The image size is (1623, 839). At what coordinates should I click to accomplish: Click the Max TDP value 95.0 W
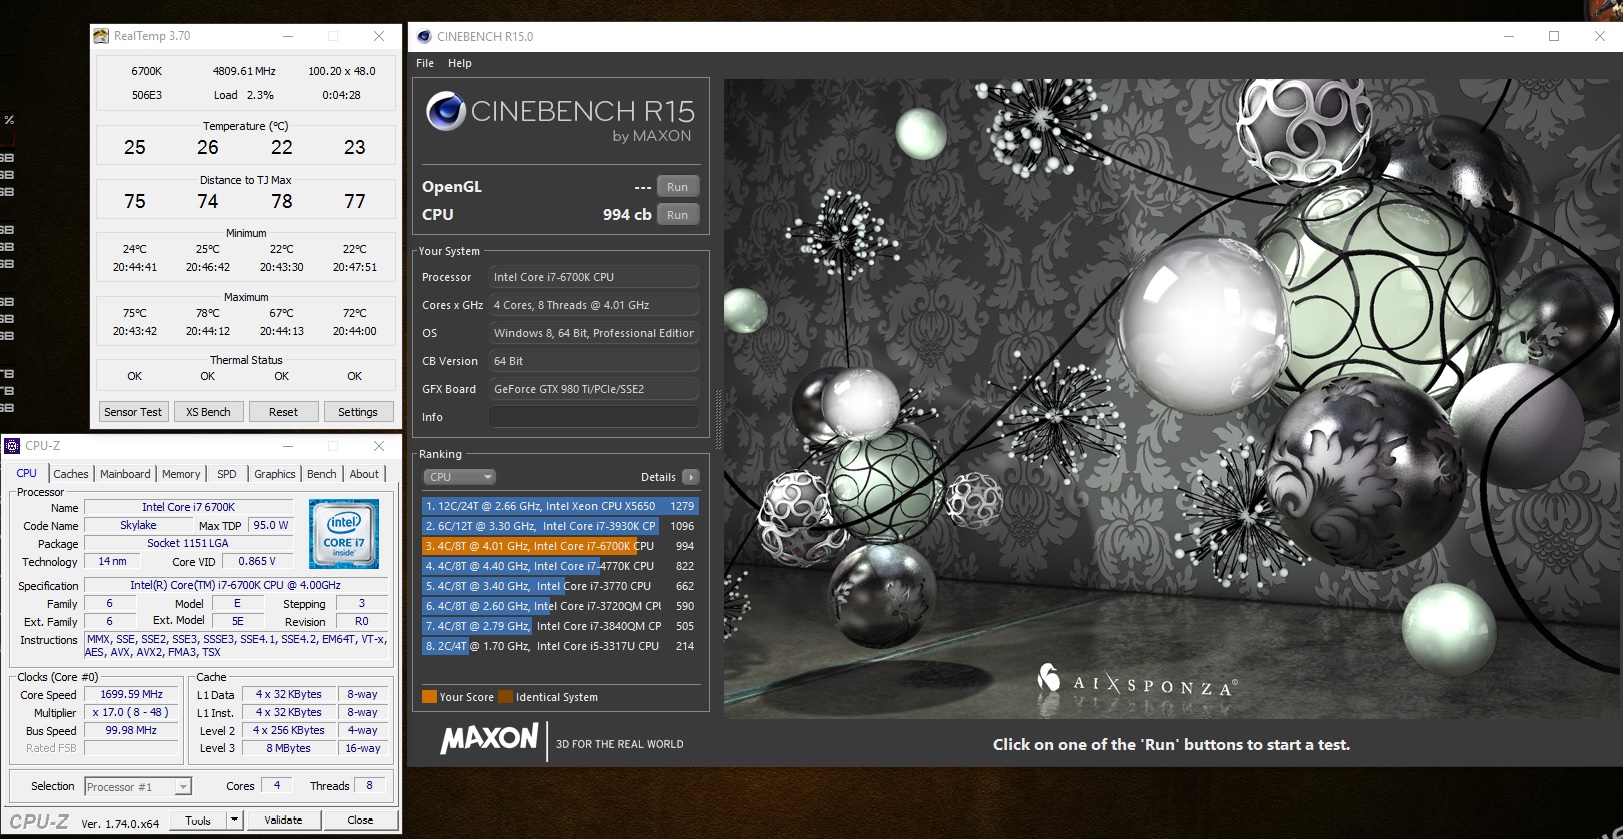coord(271,525)
